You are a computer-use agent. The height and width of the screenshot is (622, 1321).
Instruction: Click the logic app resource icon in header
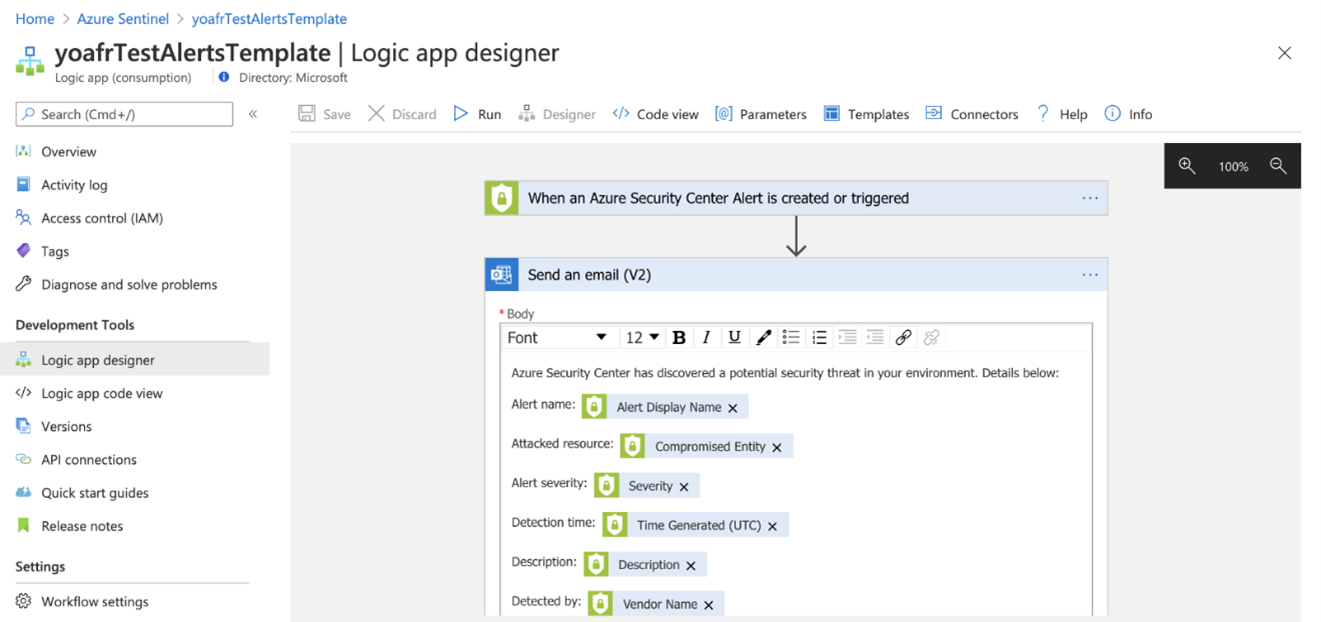tap(30, 60)
